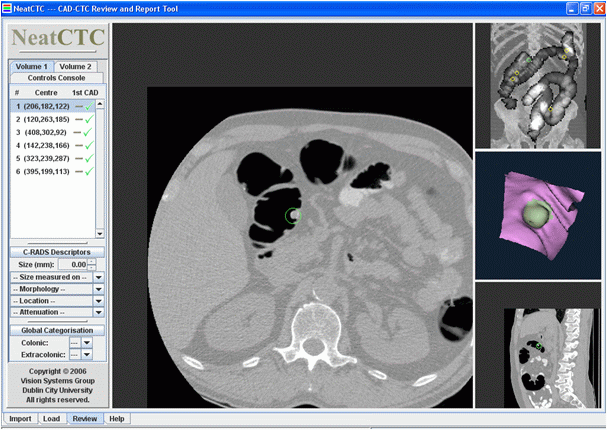Open the Import tab
The width and height of the screenshot is (607, 430).
(20, 419)
